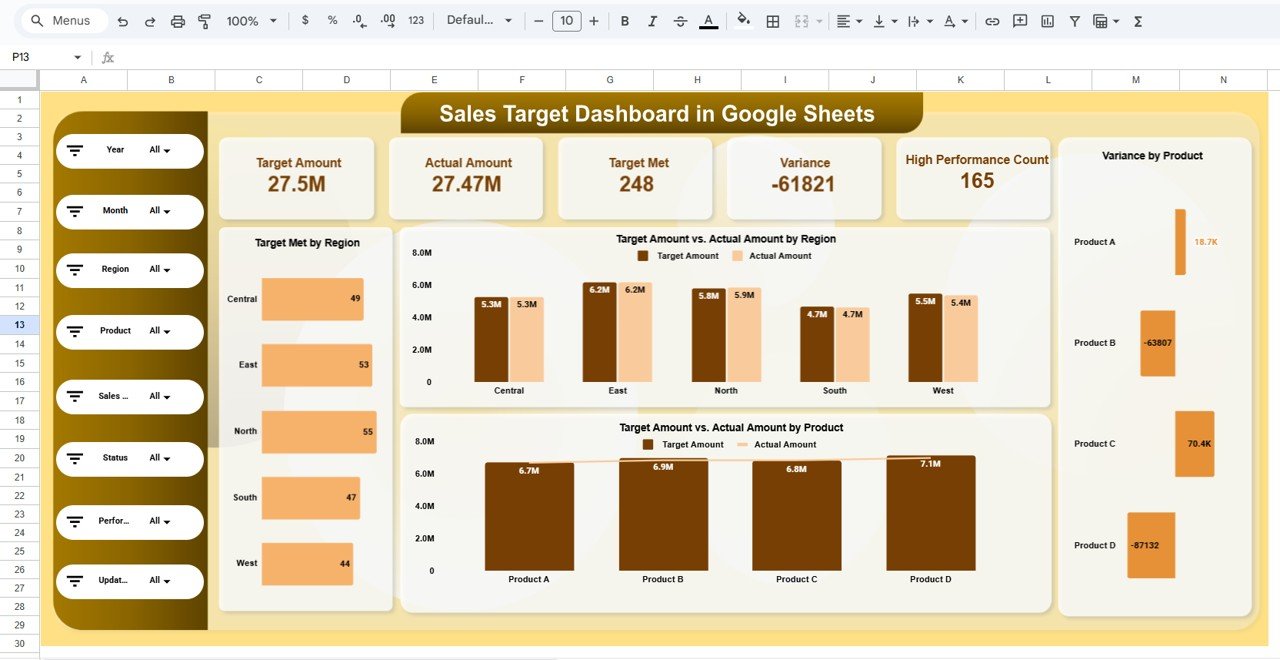Image resolution: width=1280 pixels, height=660 pixels.
Task: Open the Borders icon
Action: 772,20
